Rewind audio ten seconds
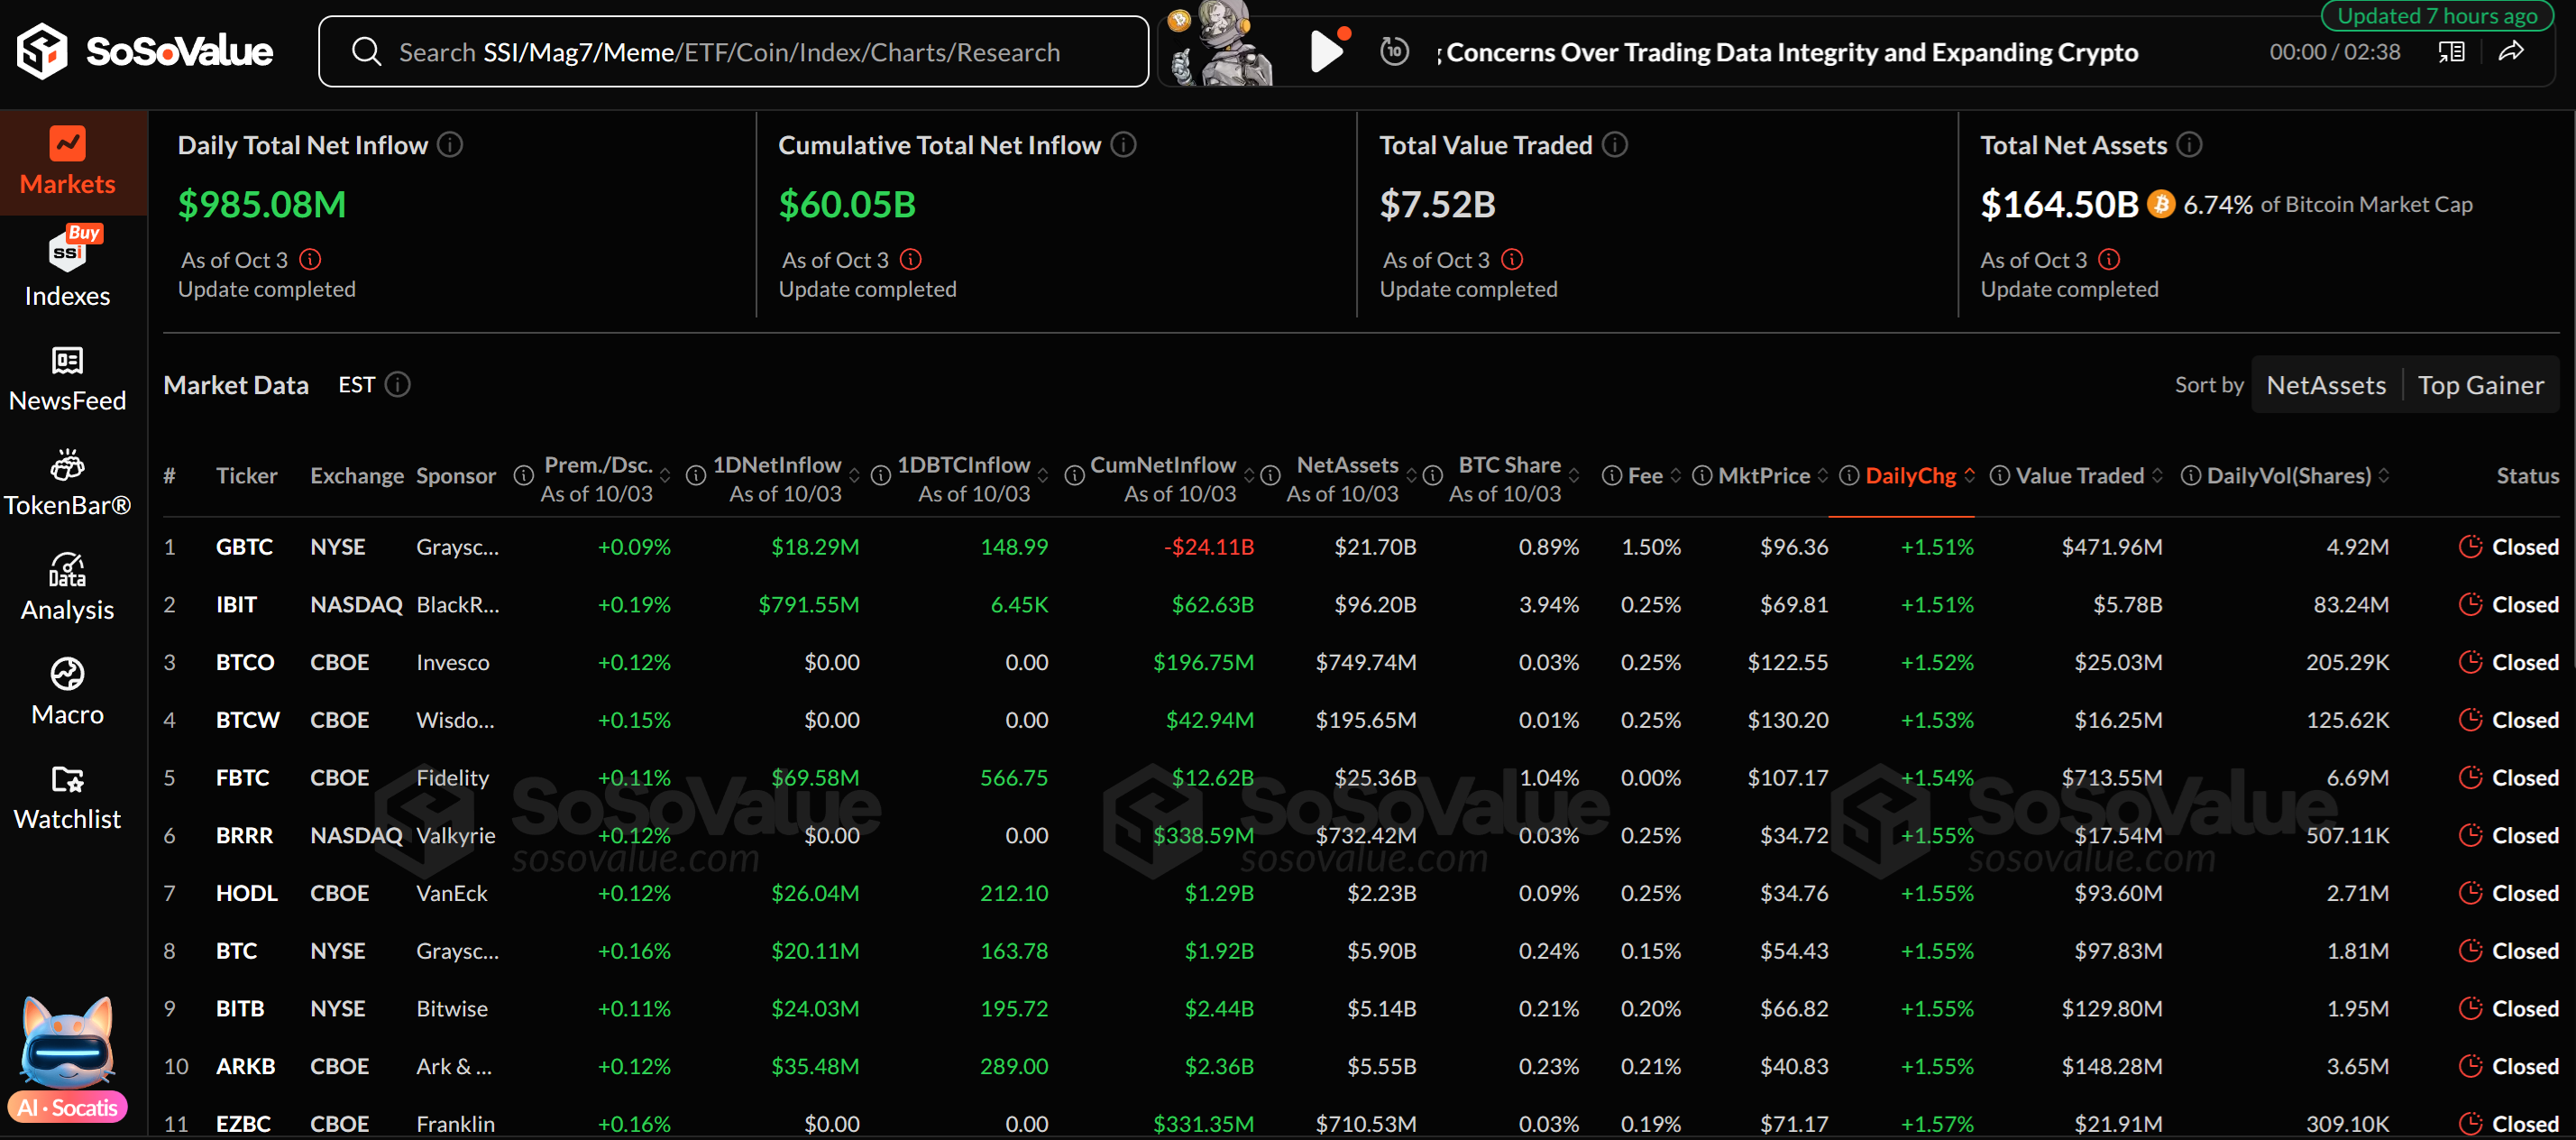Image resolution: width=2576 pixels, height=1140 pixels. 1394,51
